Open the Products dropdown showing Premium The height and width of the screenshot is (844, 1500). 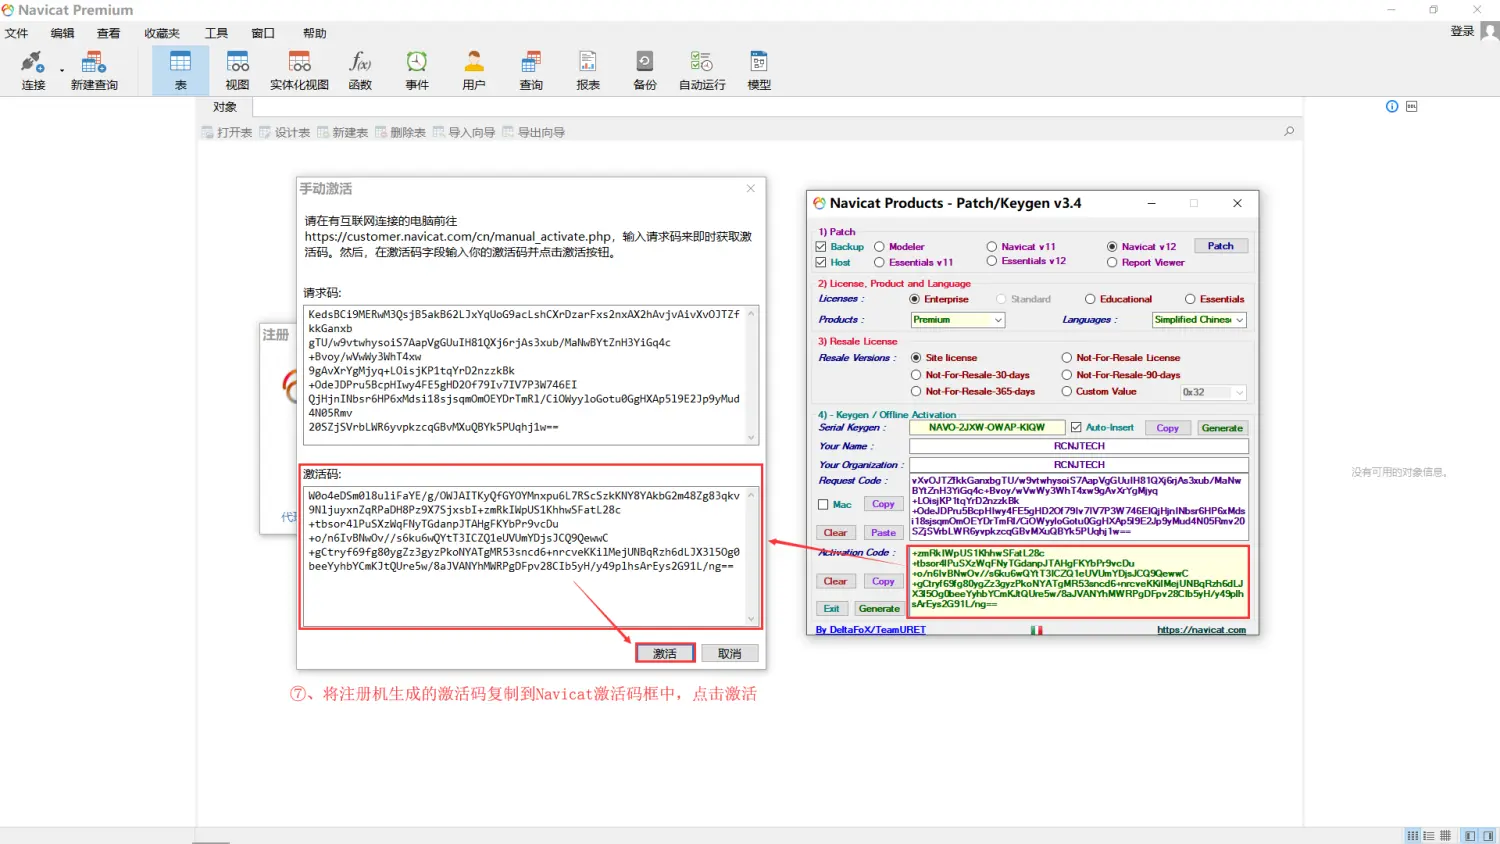[x=957, y=320]
